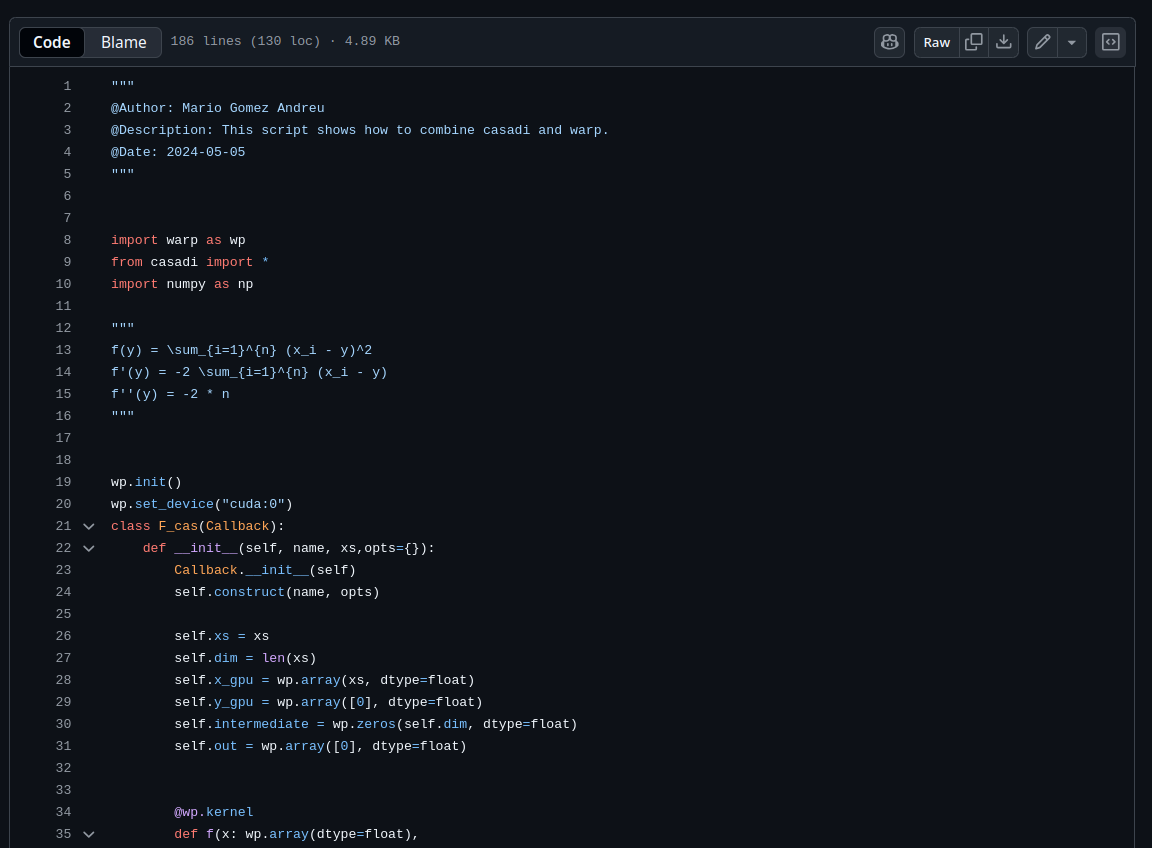Copy the raw file contents

click(974, 42)
